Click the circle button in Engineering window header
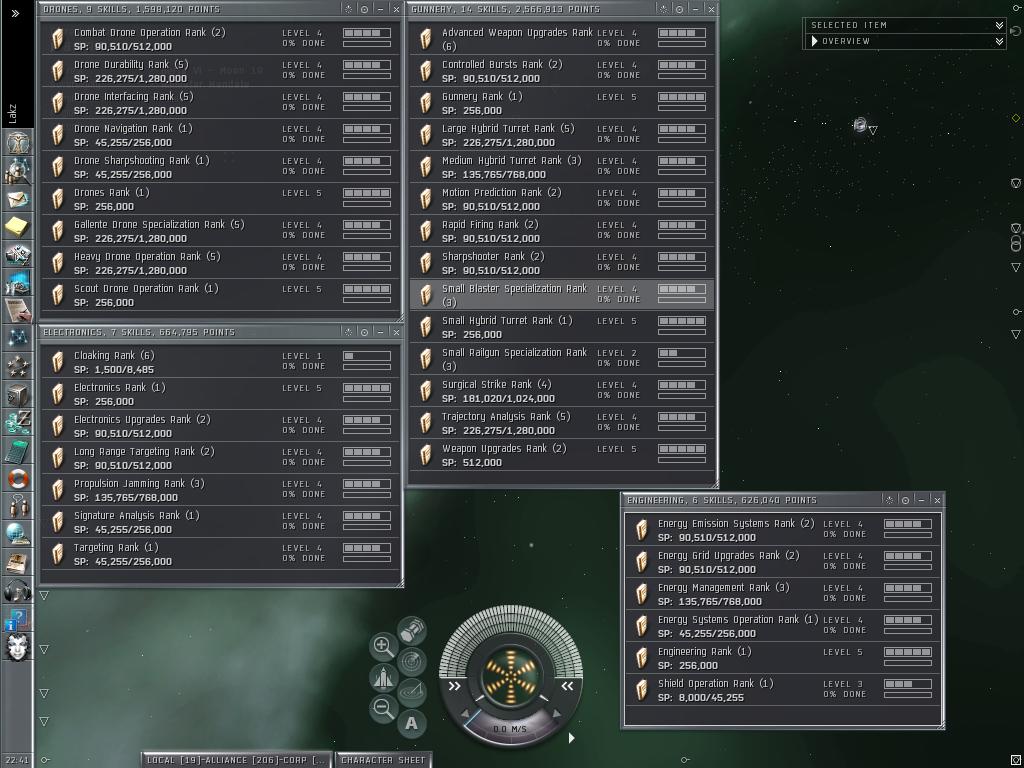Screen dimensions: 1024x768 click(x=905, y=500)
